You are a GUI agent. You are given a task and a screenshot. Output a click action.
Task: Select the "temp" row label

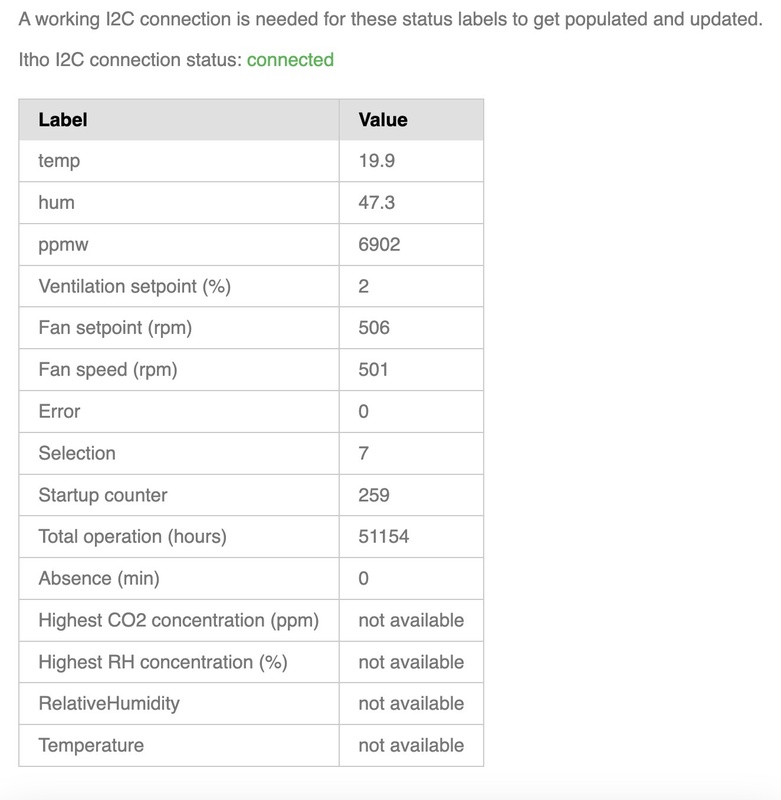tap(59, 161)
